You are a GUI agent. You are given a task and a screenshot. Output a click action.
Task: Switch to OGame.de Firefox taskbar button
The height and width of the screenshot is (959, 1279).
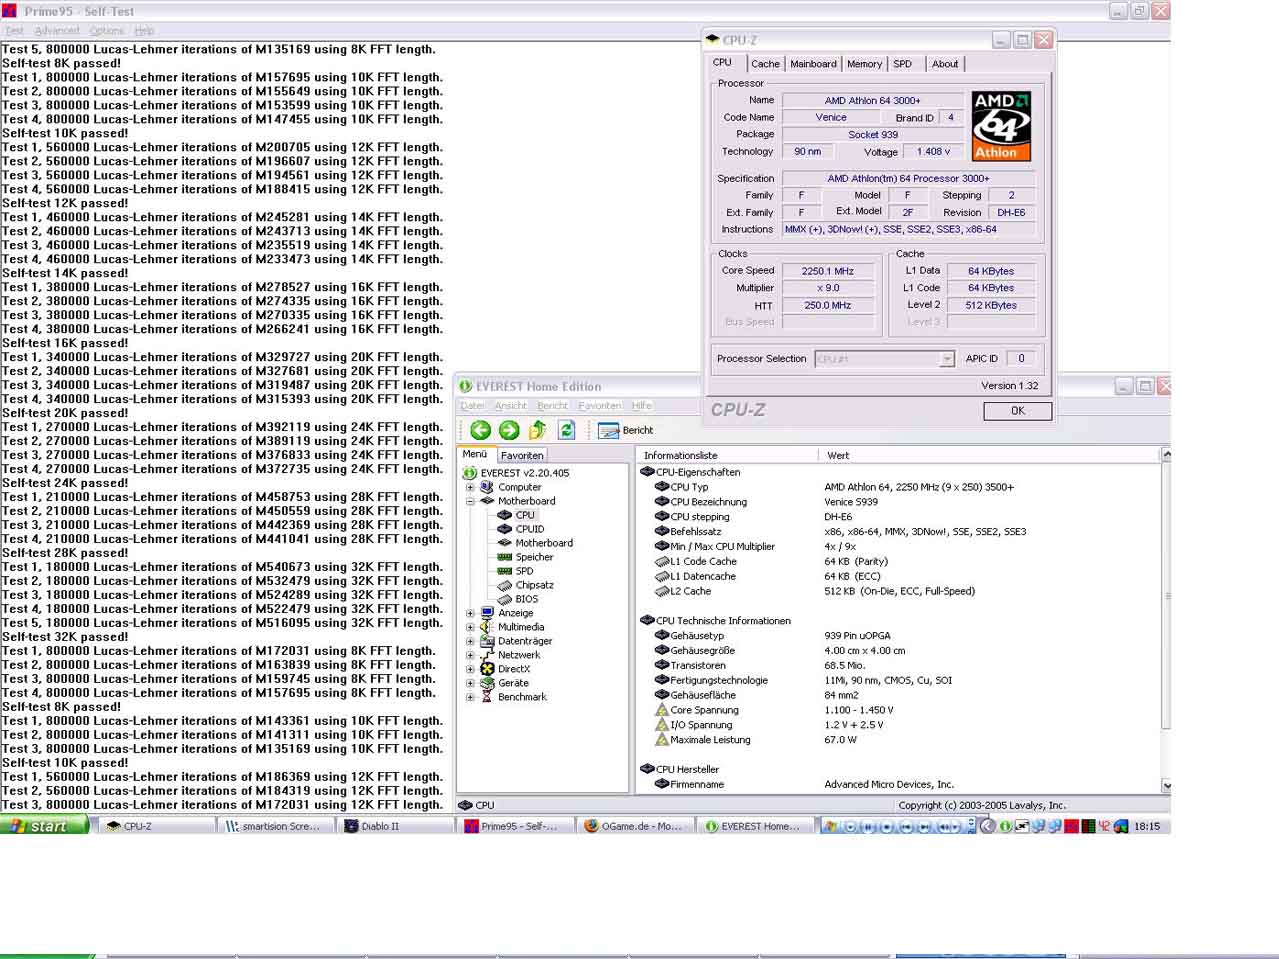tap(636, 826)
